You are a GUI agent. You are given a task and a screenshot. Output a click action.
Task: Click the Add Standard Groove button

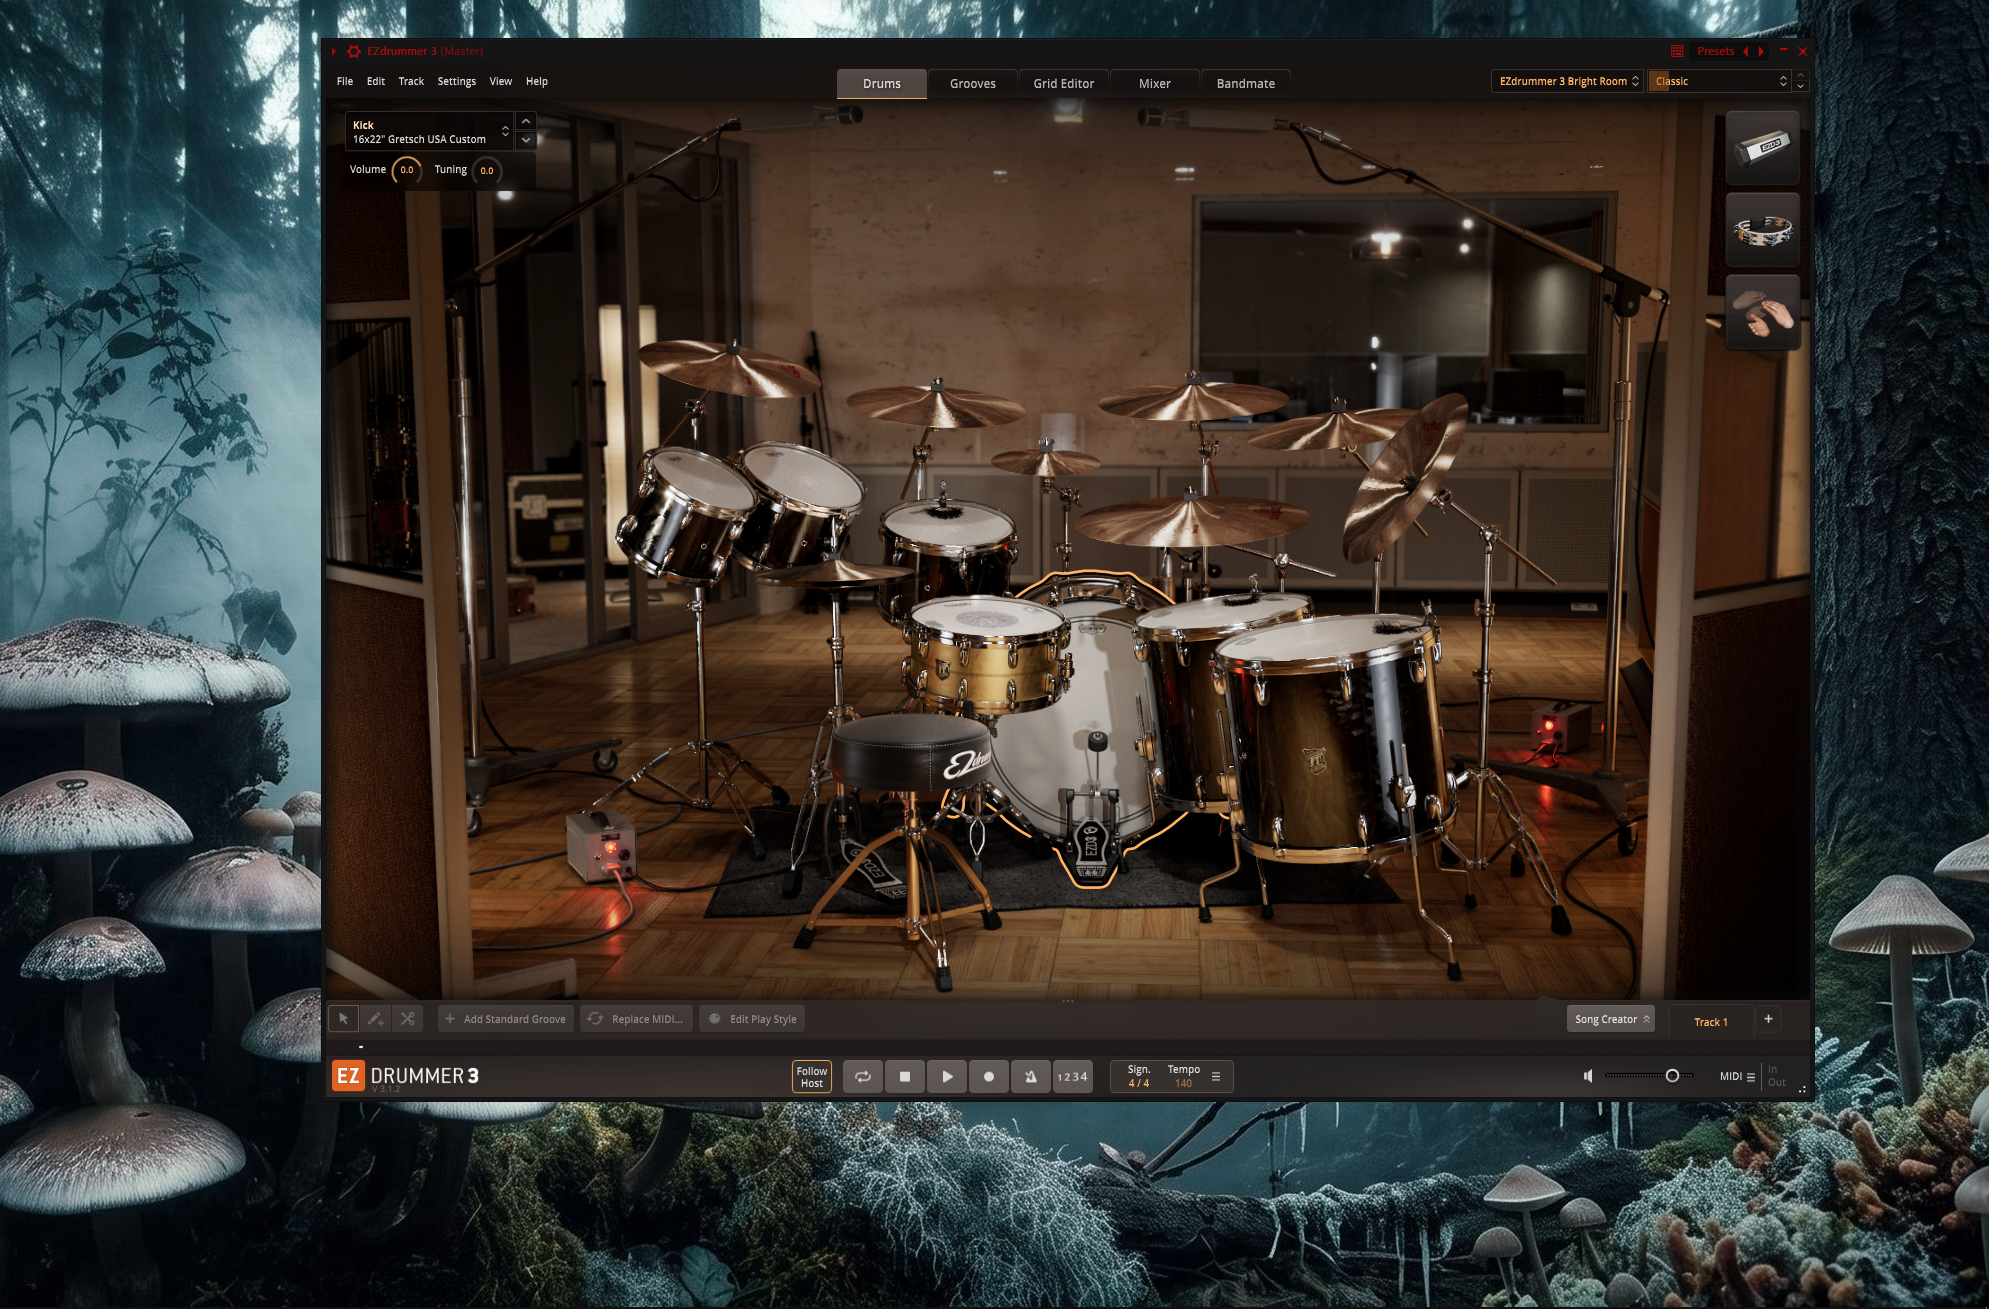pyautogui.click(x=506, y=1019)
